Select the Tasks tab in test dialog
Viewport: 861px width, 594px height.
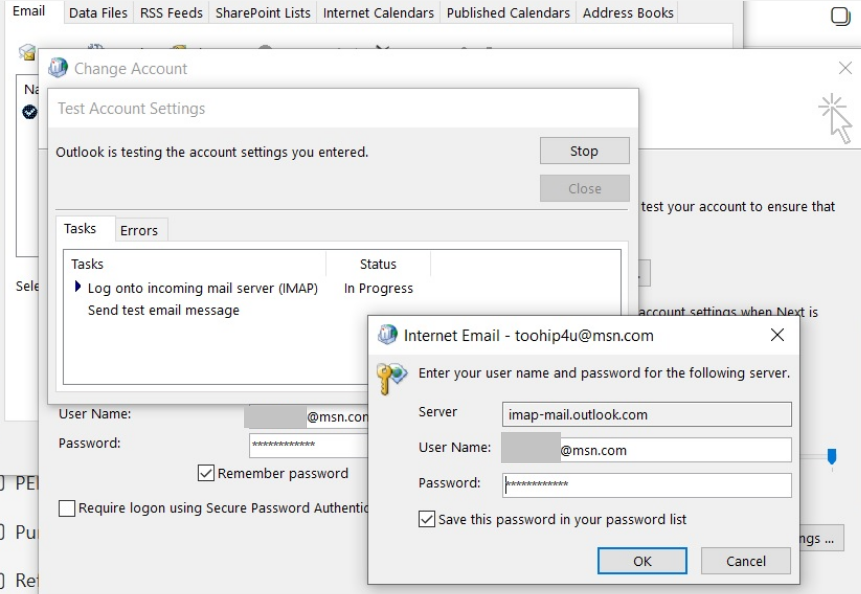pos(80,228)
